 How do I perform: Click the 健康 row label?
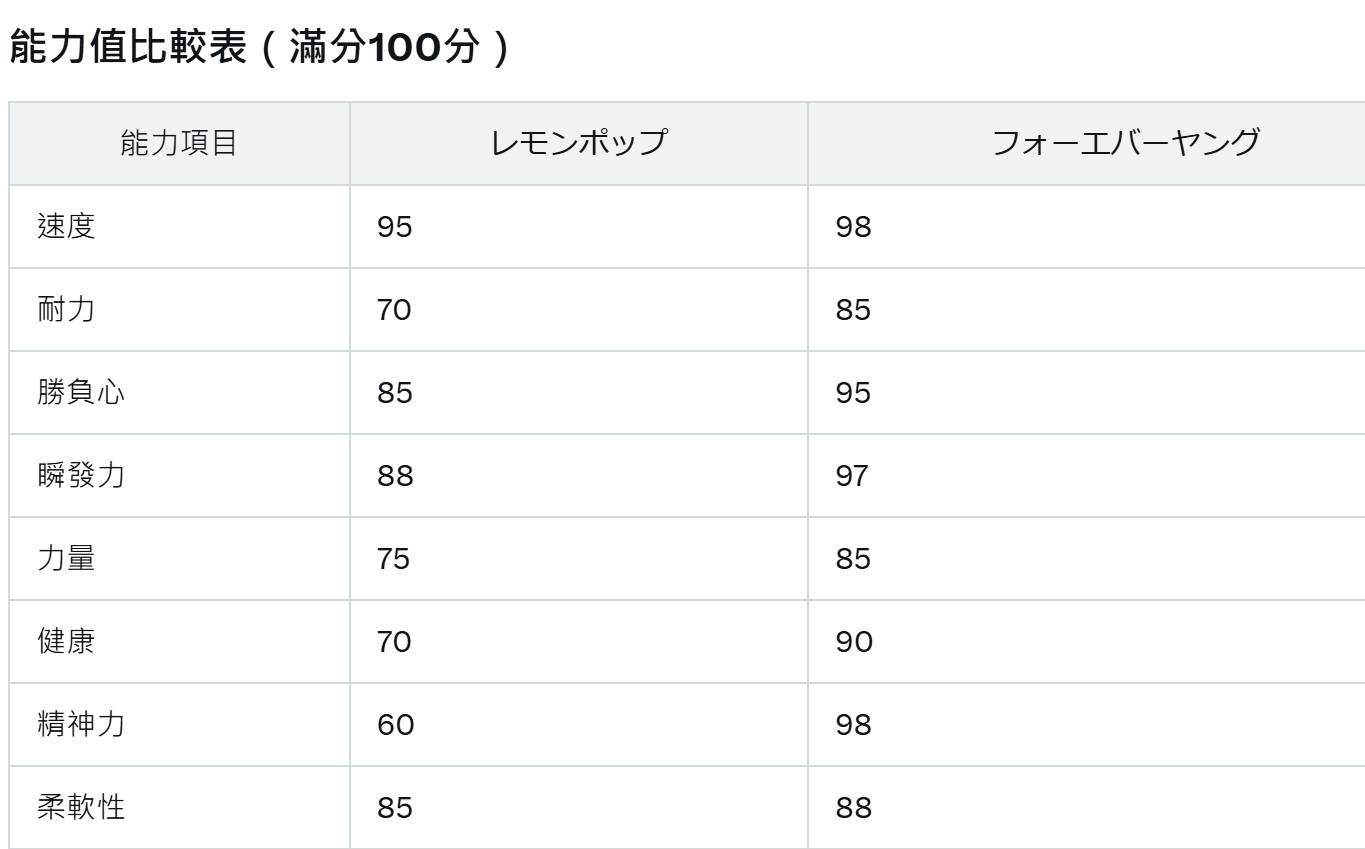[x=66, y=641]
